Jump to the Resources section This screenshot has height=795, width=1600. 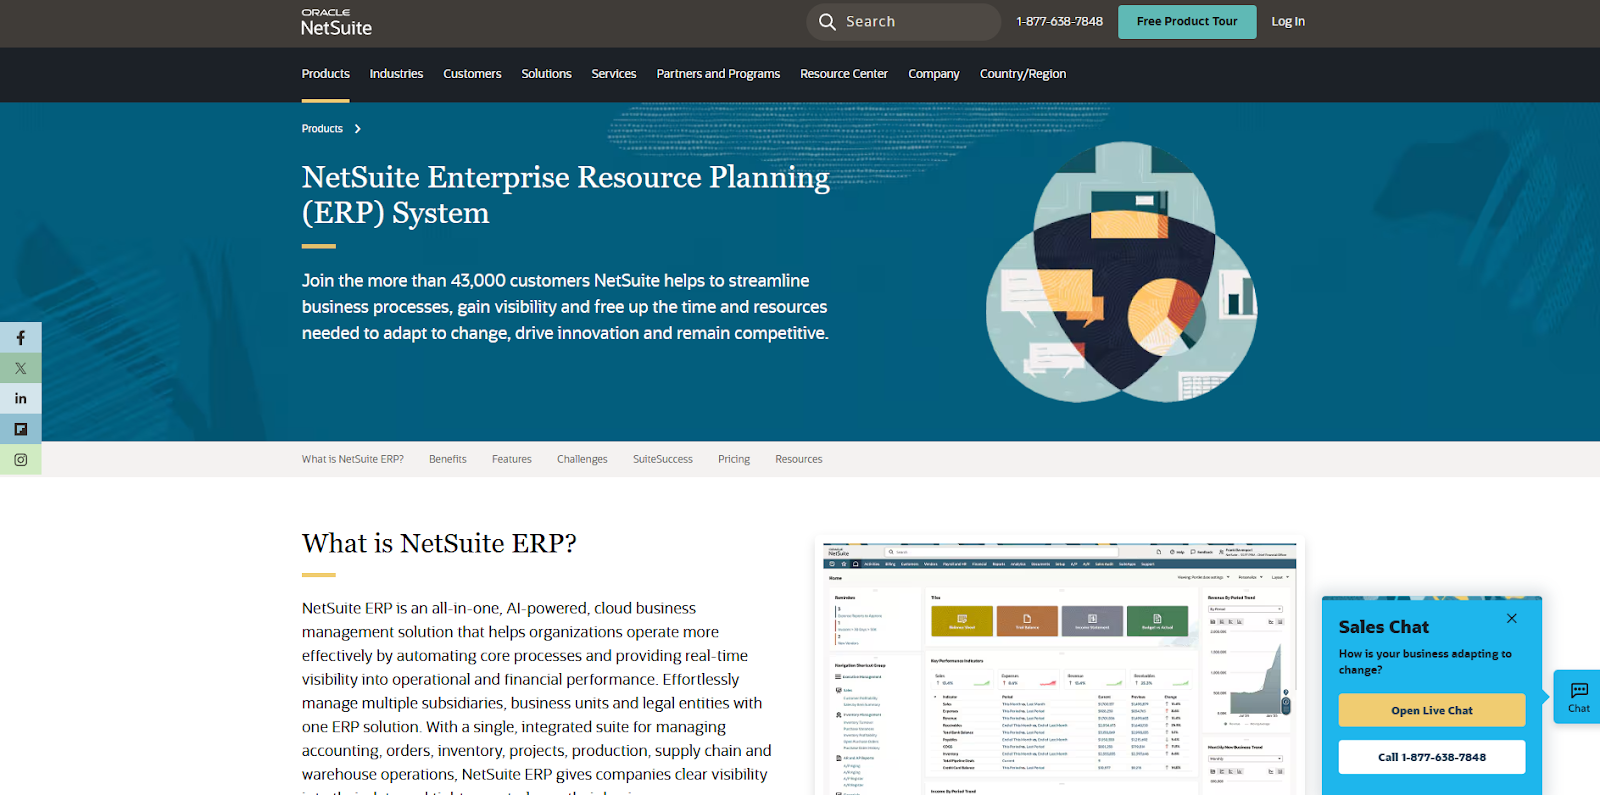(x=799, y=459)
